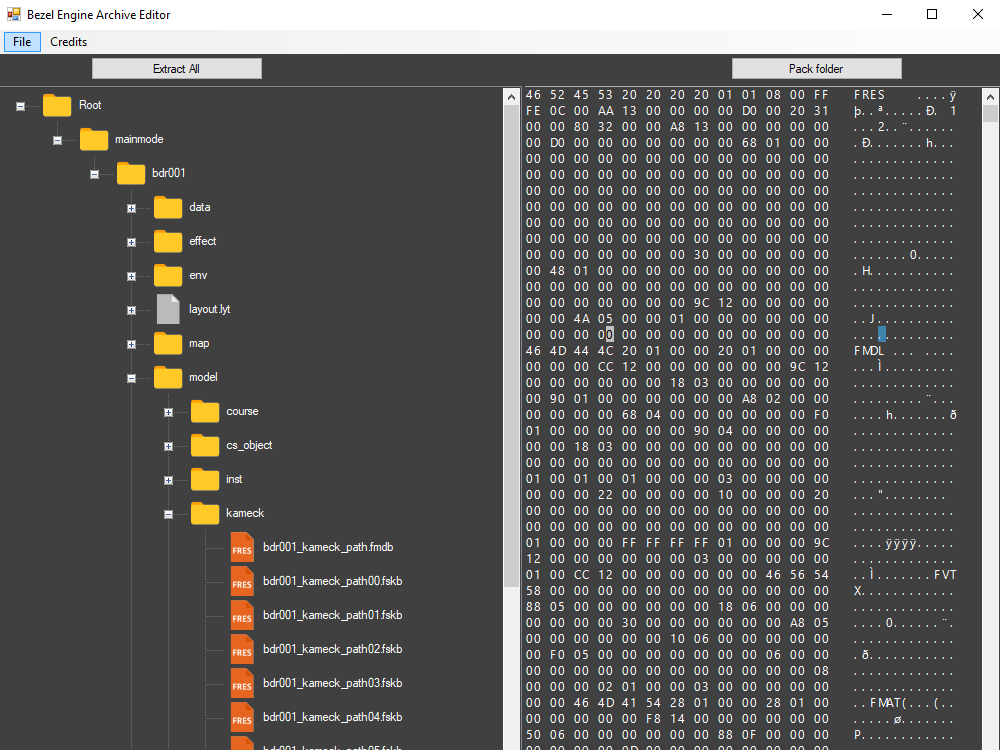Screen dimensions: 1000x750
Task: Open the Credits menu
Action: click(68, 42)
